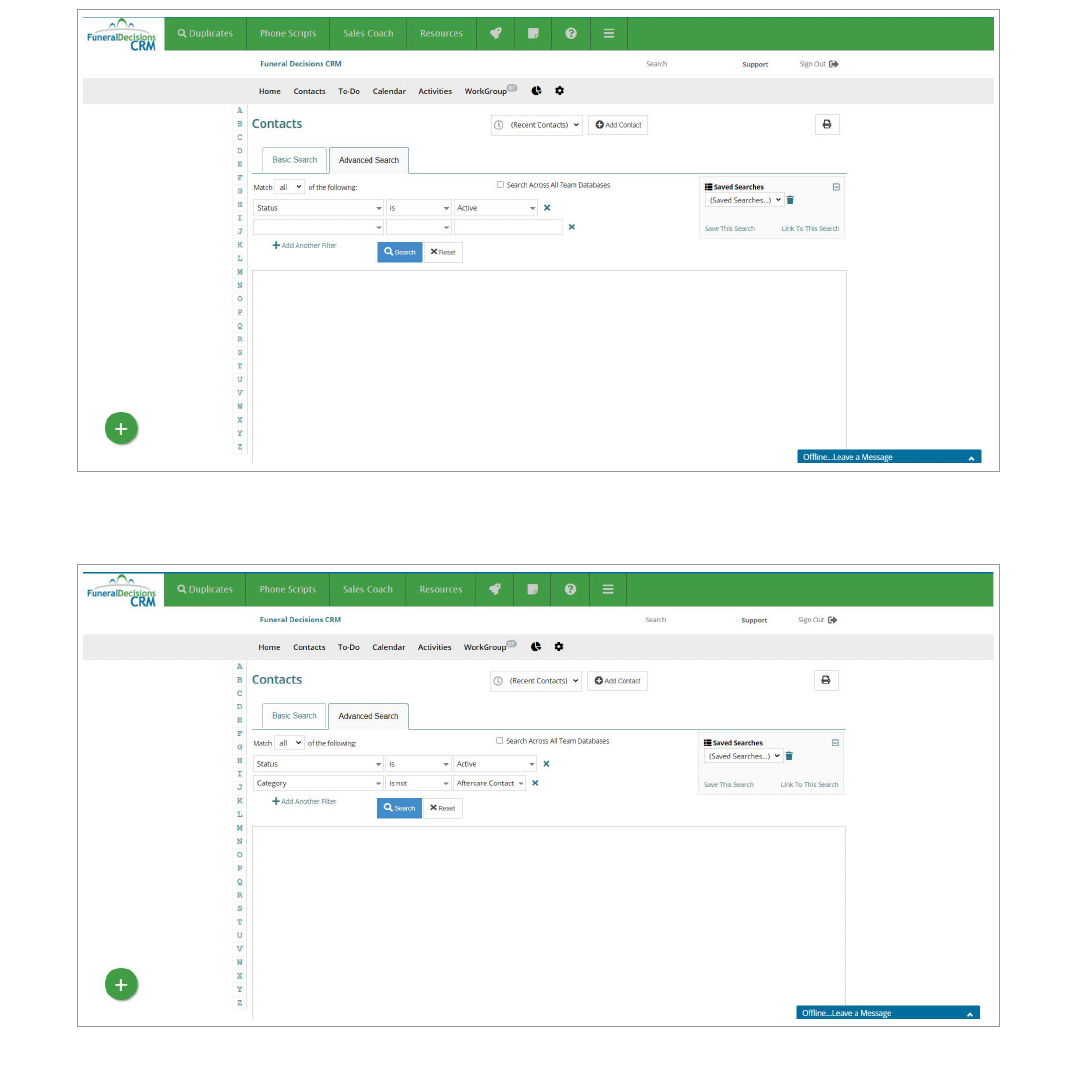Open the 'is not' operator dropdown
The width and height of the screenshot is (1075, 1091).
[x=419, y=783]
